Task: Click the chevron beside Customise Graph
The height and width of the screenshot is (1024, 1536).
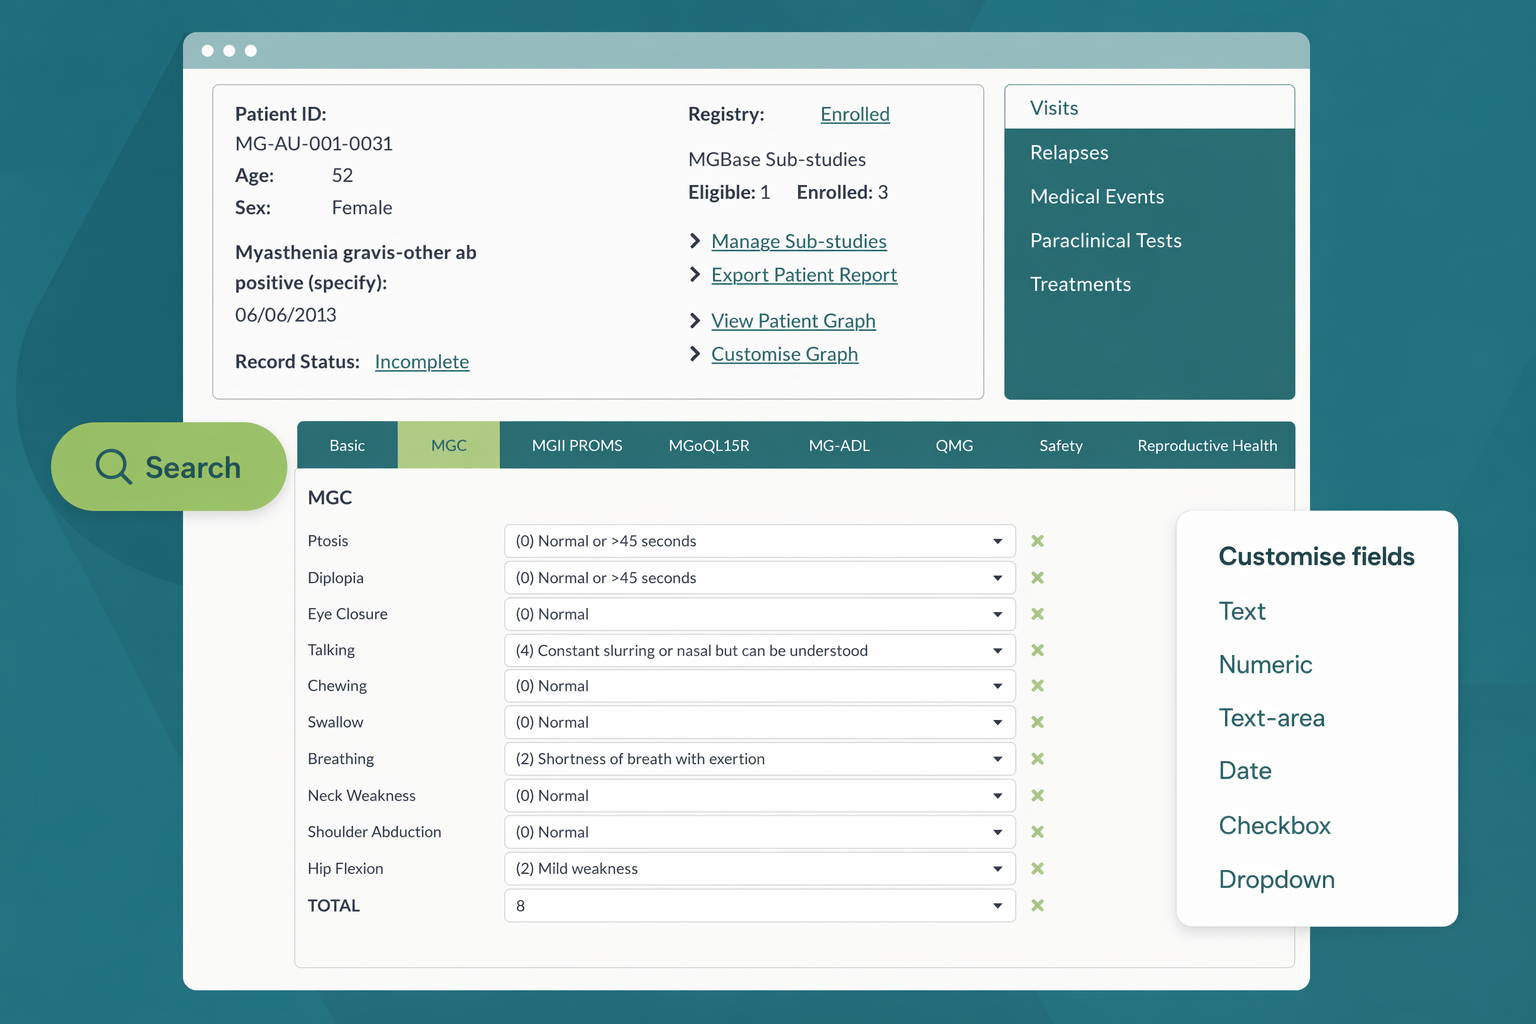Action: 695,354
